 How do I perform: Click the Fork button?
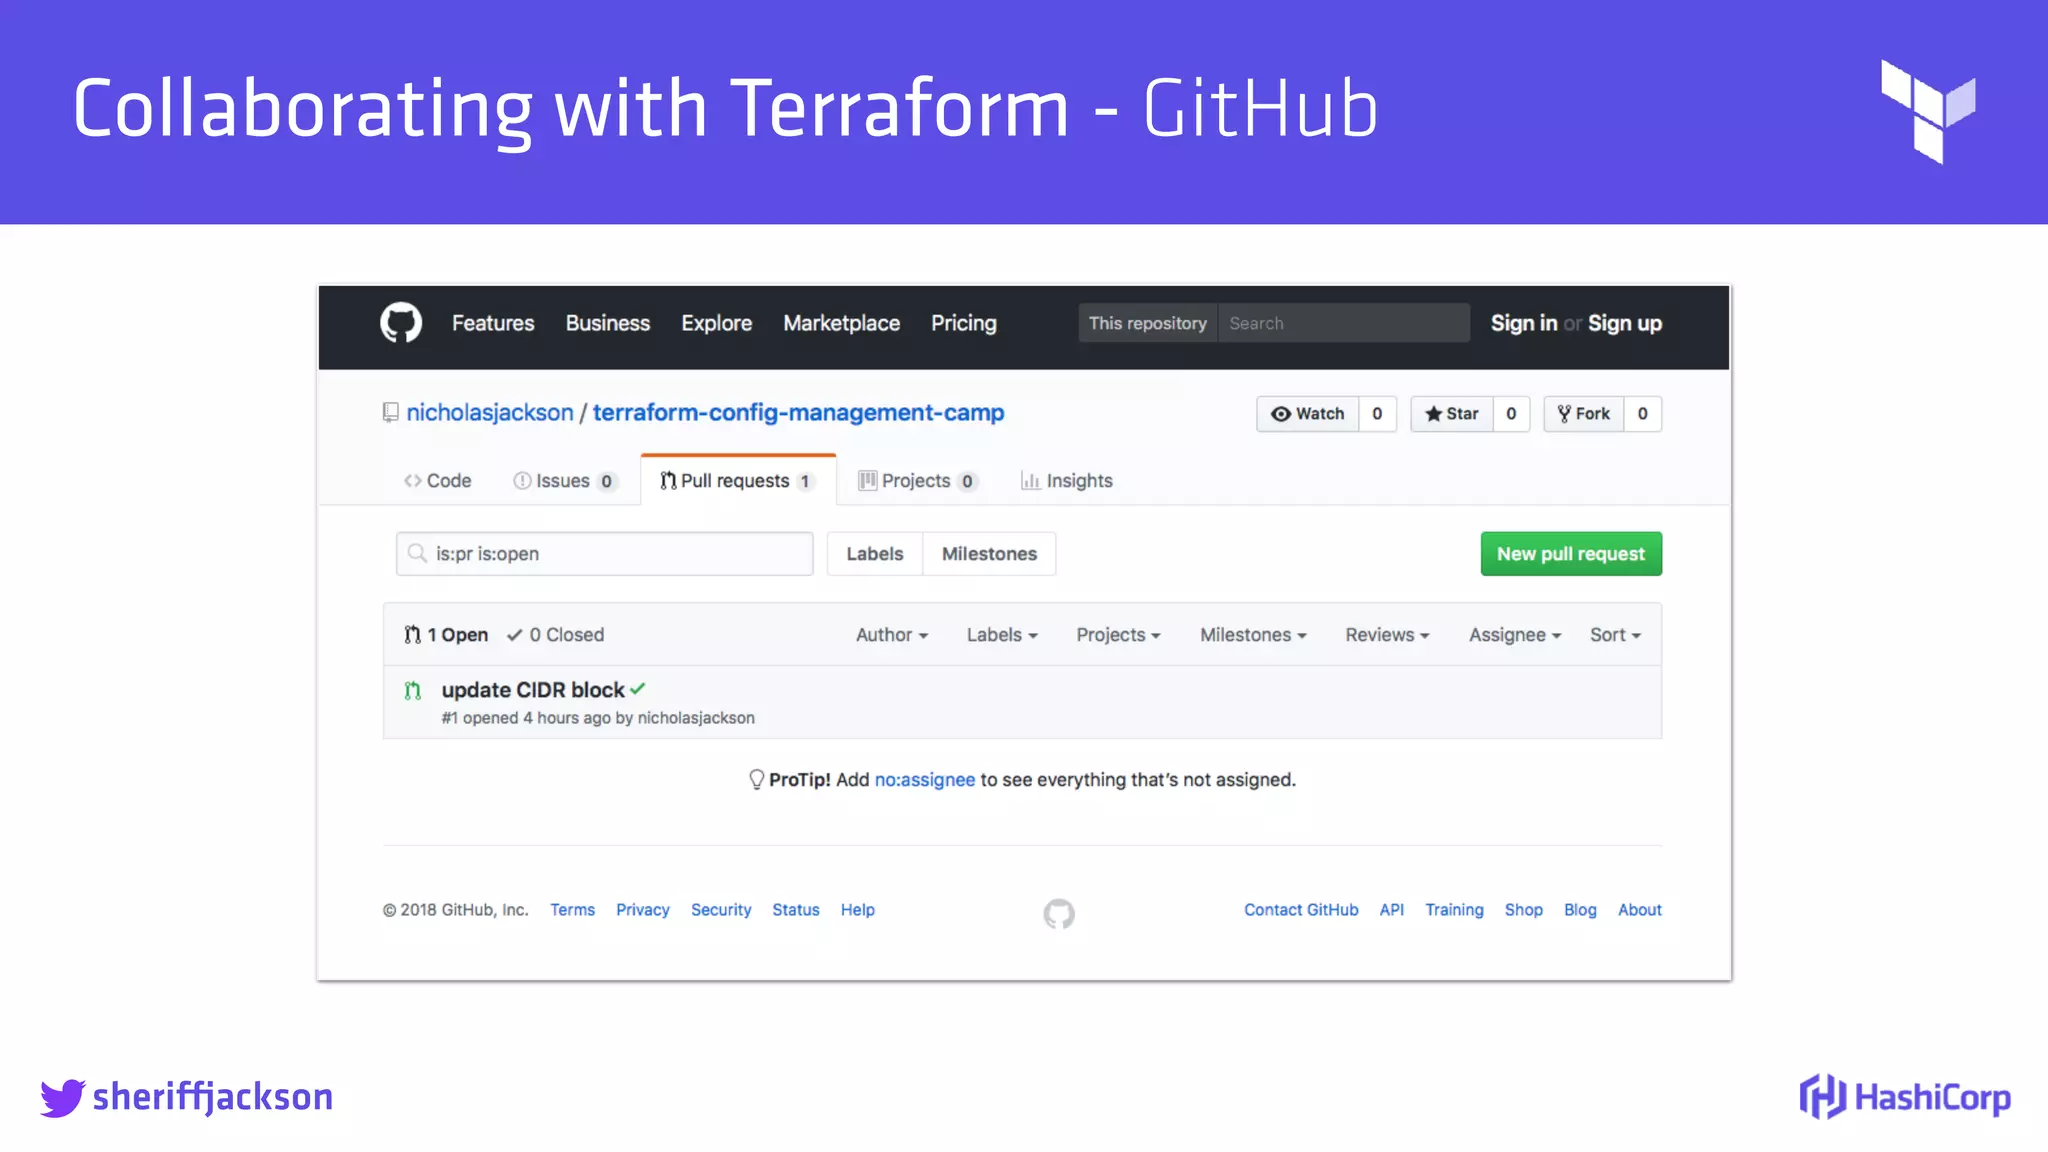point(1584,414)
